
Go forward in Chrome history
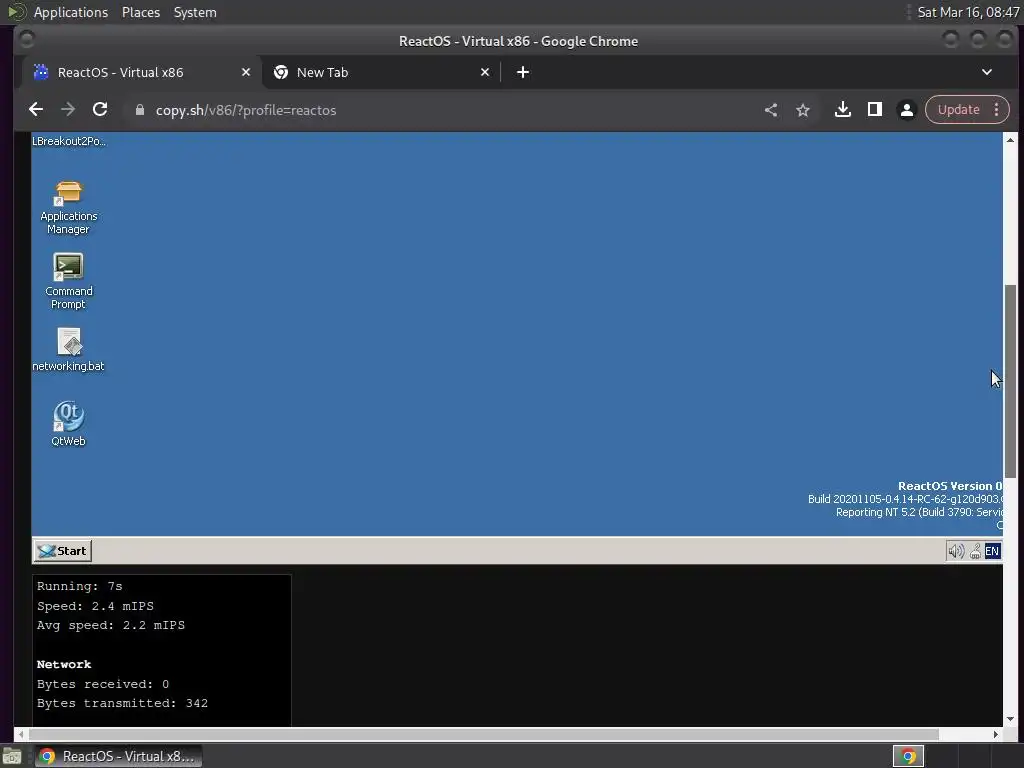(68, 110)
